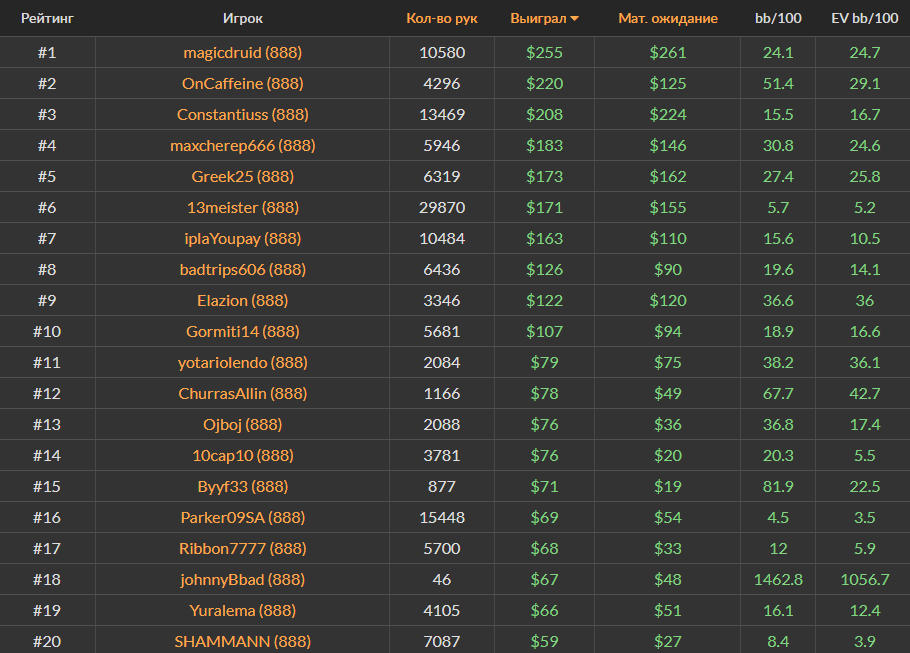This screenshot has height=653, width=910.
Task: Open maxcherep666 (888) profile
Action: point(243,145)
